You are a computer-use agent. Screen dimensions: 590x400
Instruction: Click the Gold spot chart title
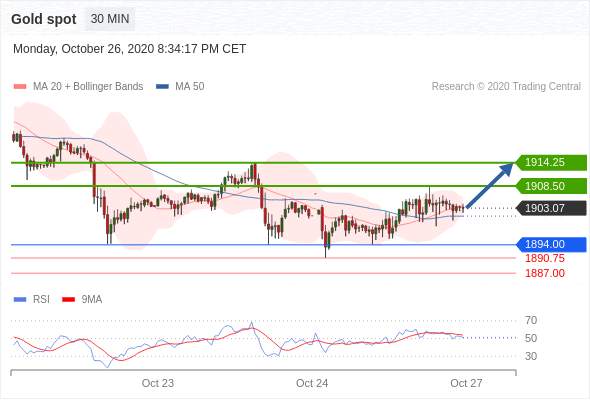(44, 19)
